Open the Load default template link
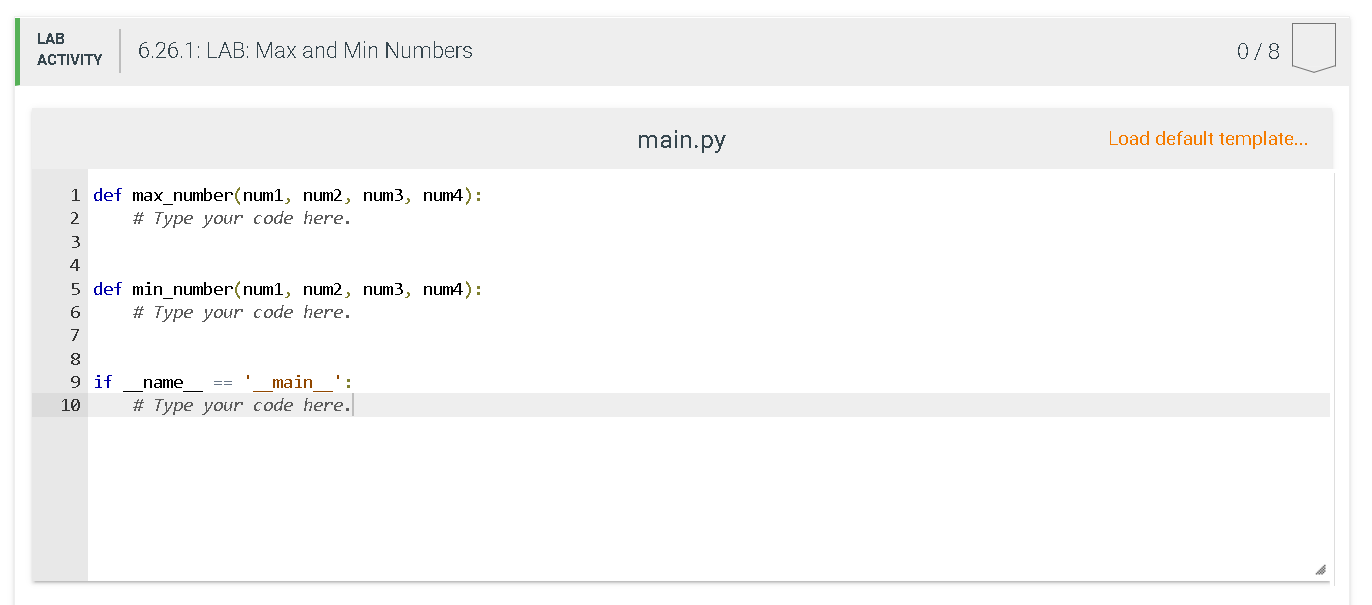1372x605 pixels. tap(1207, 138)
